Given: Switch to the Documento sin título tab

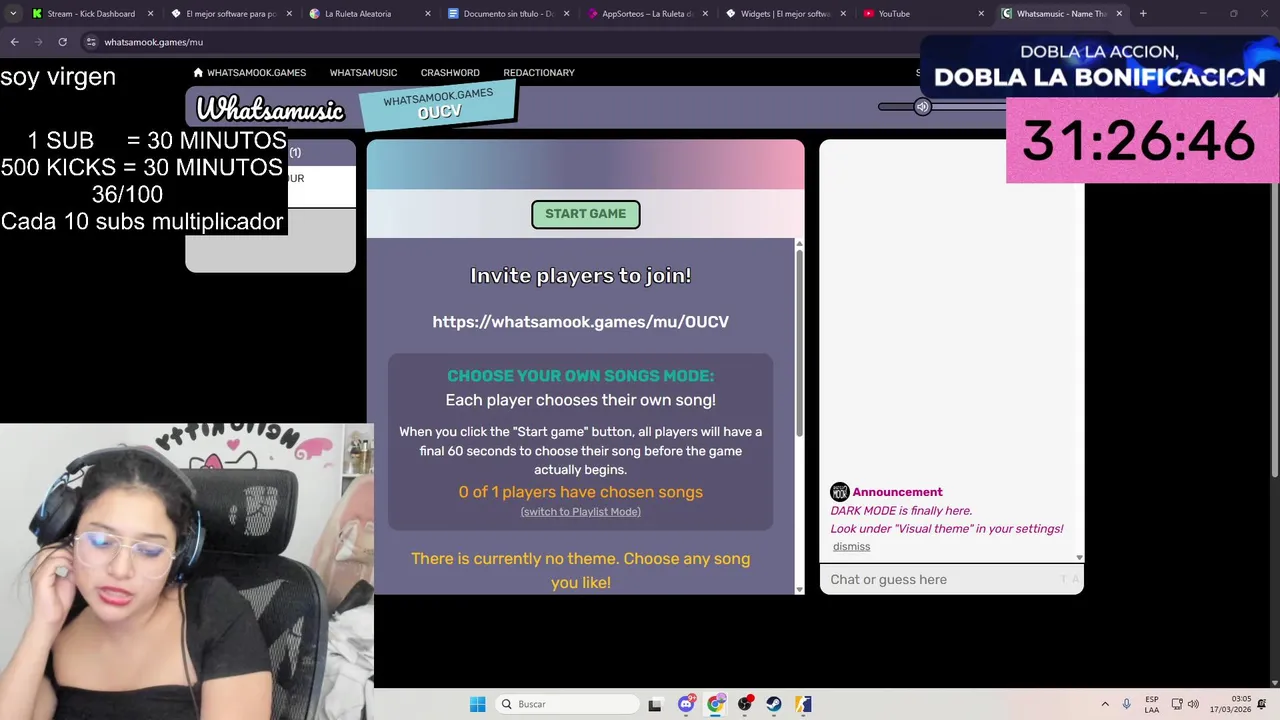Looking at the screenshot, I should coord(508,14).
